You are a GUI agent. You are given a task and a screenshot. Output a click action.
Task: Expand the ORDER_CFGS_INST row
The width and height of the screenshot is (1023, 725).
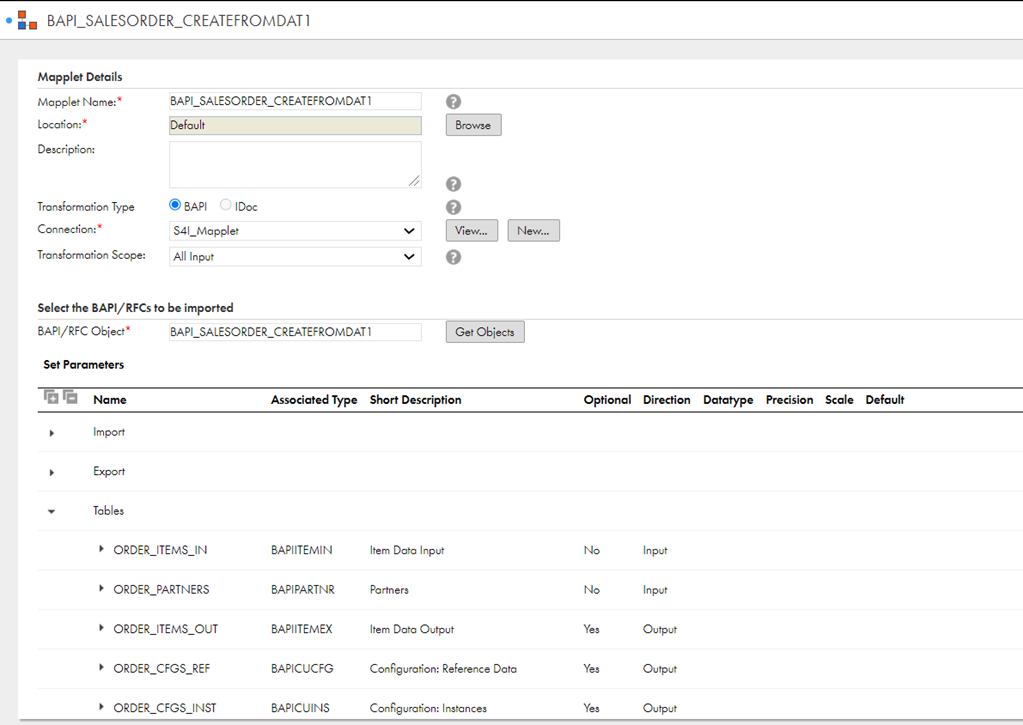[101, 707]
